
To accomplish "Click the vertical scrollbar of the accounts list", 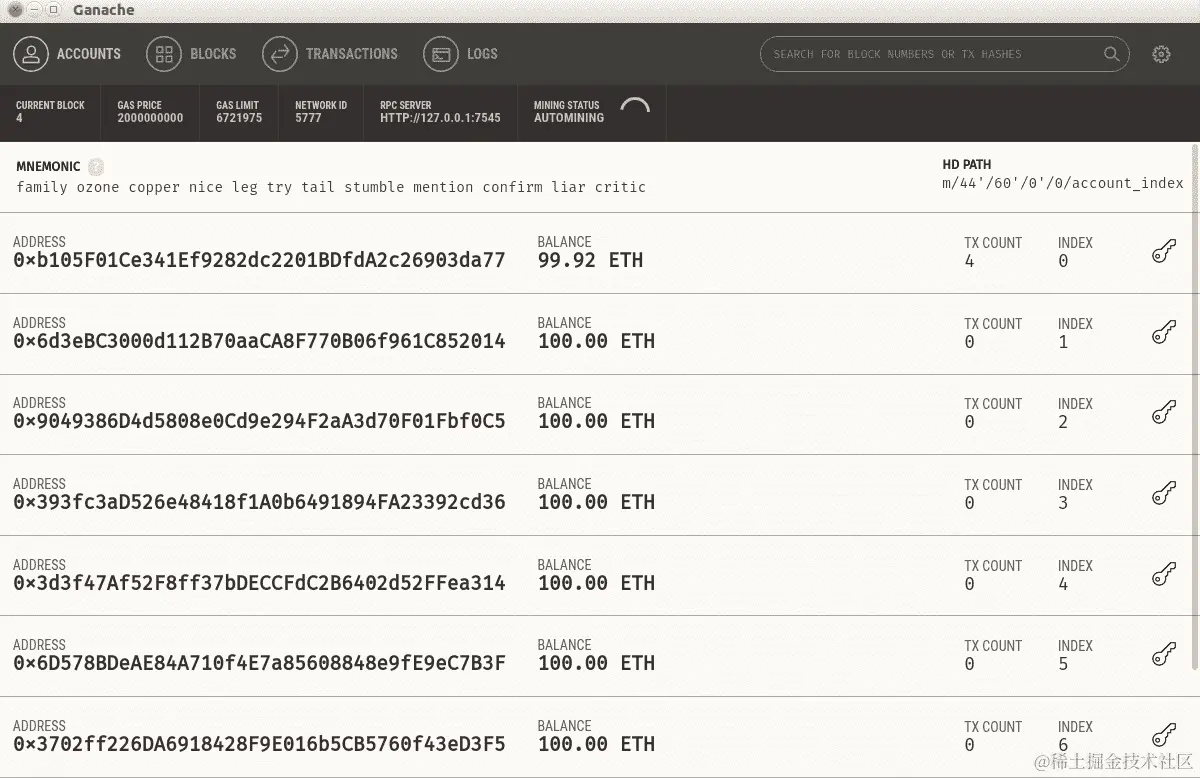I will click(1194, 405).
